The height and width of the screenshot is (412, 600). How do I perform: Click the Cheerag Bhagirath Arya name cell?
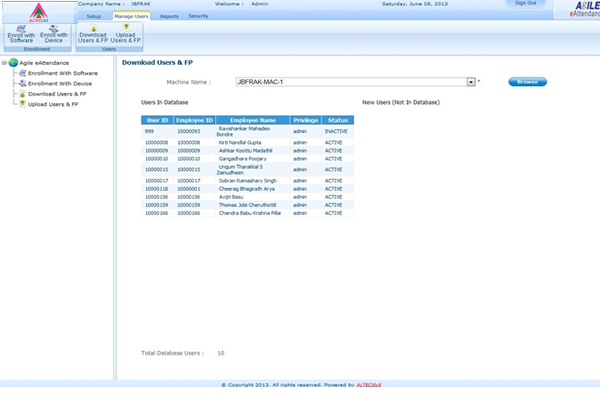(253, 189)
